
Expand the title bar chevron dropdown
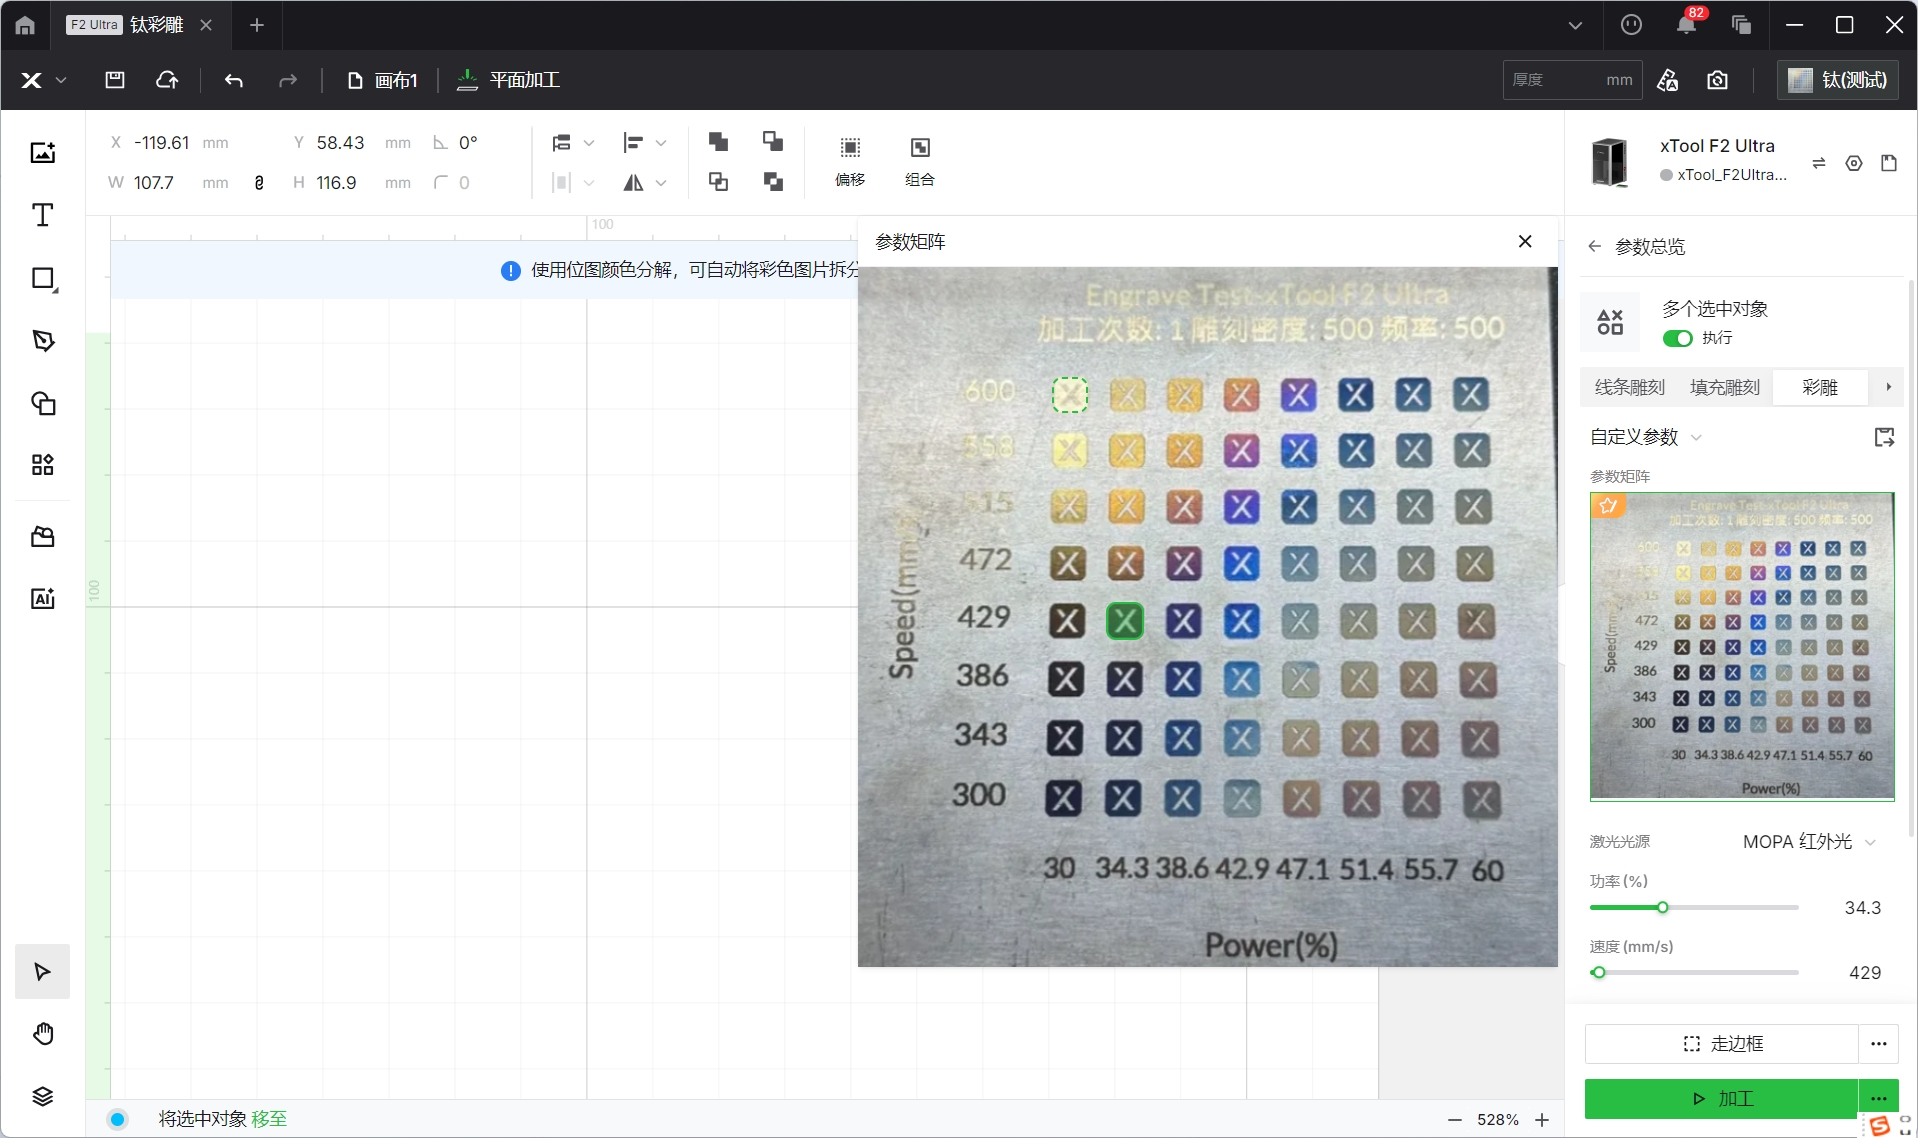click(1575, 25)
